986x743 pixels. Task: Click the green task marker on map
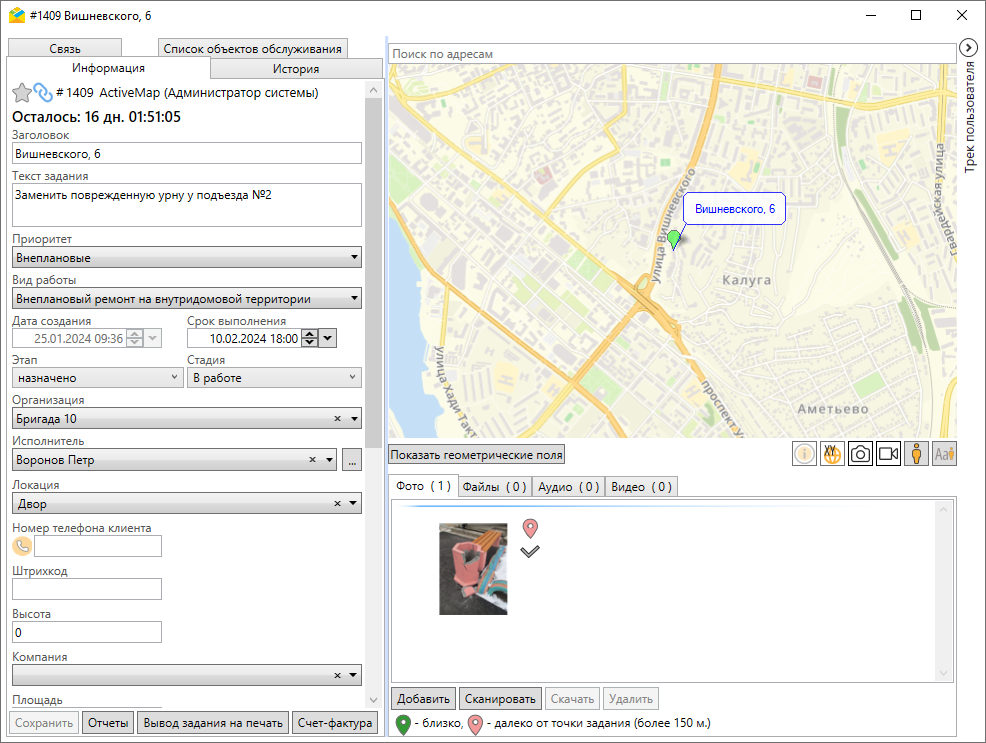click(x=674, y=239)
